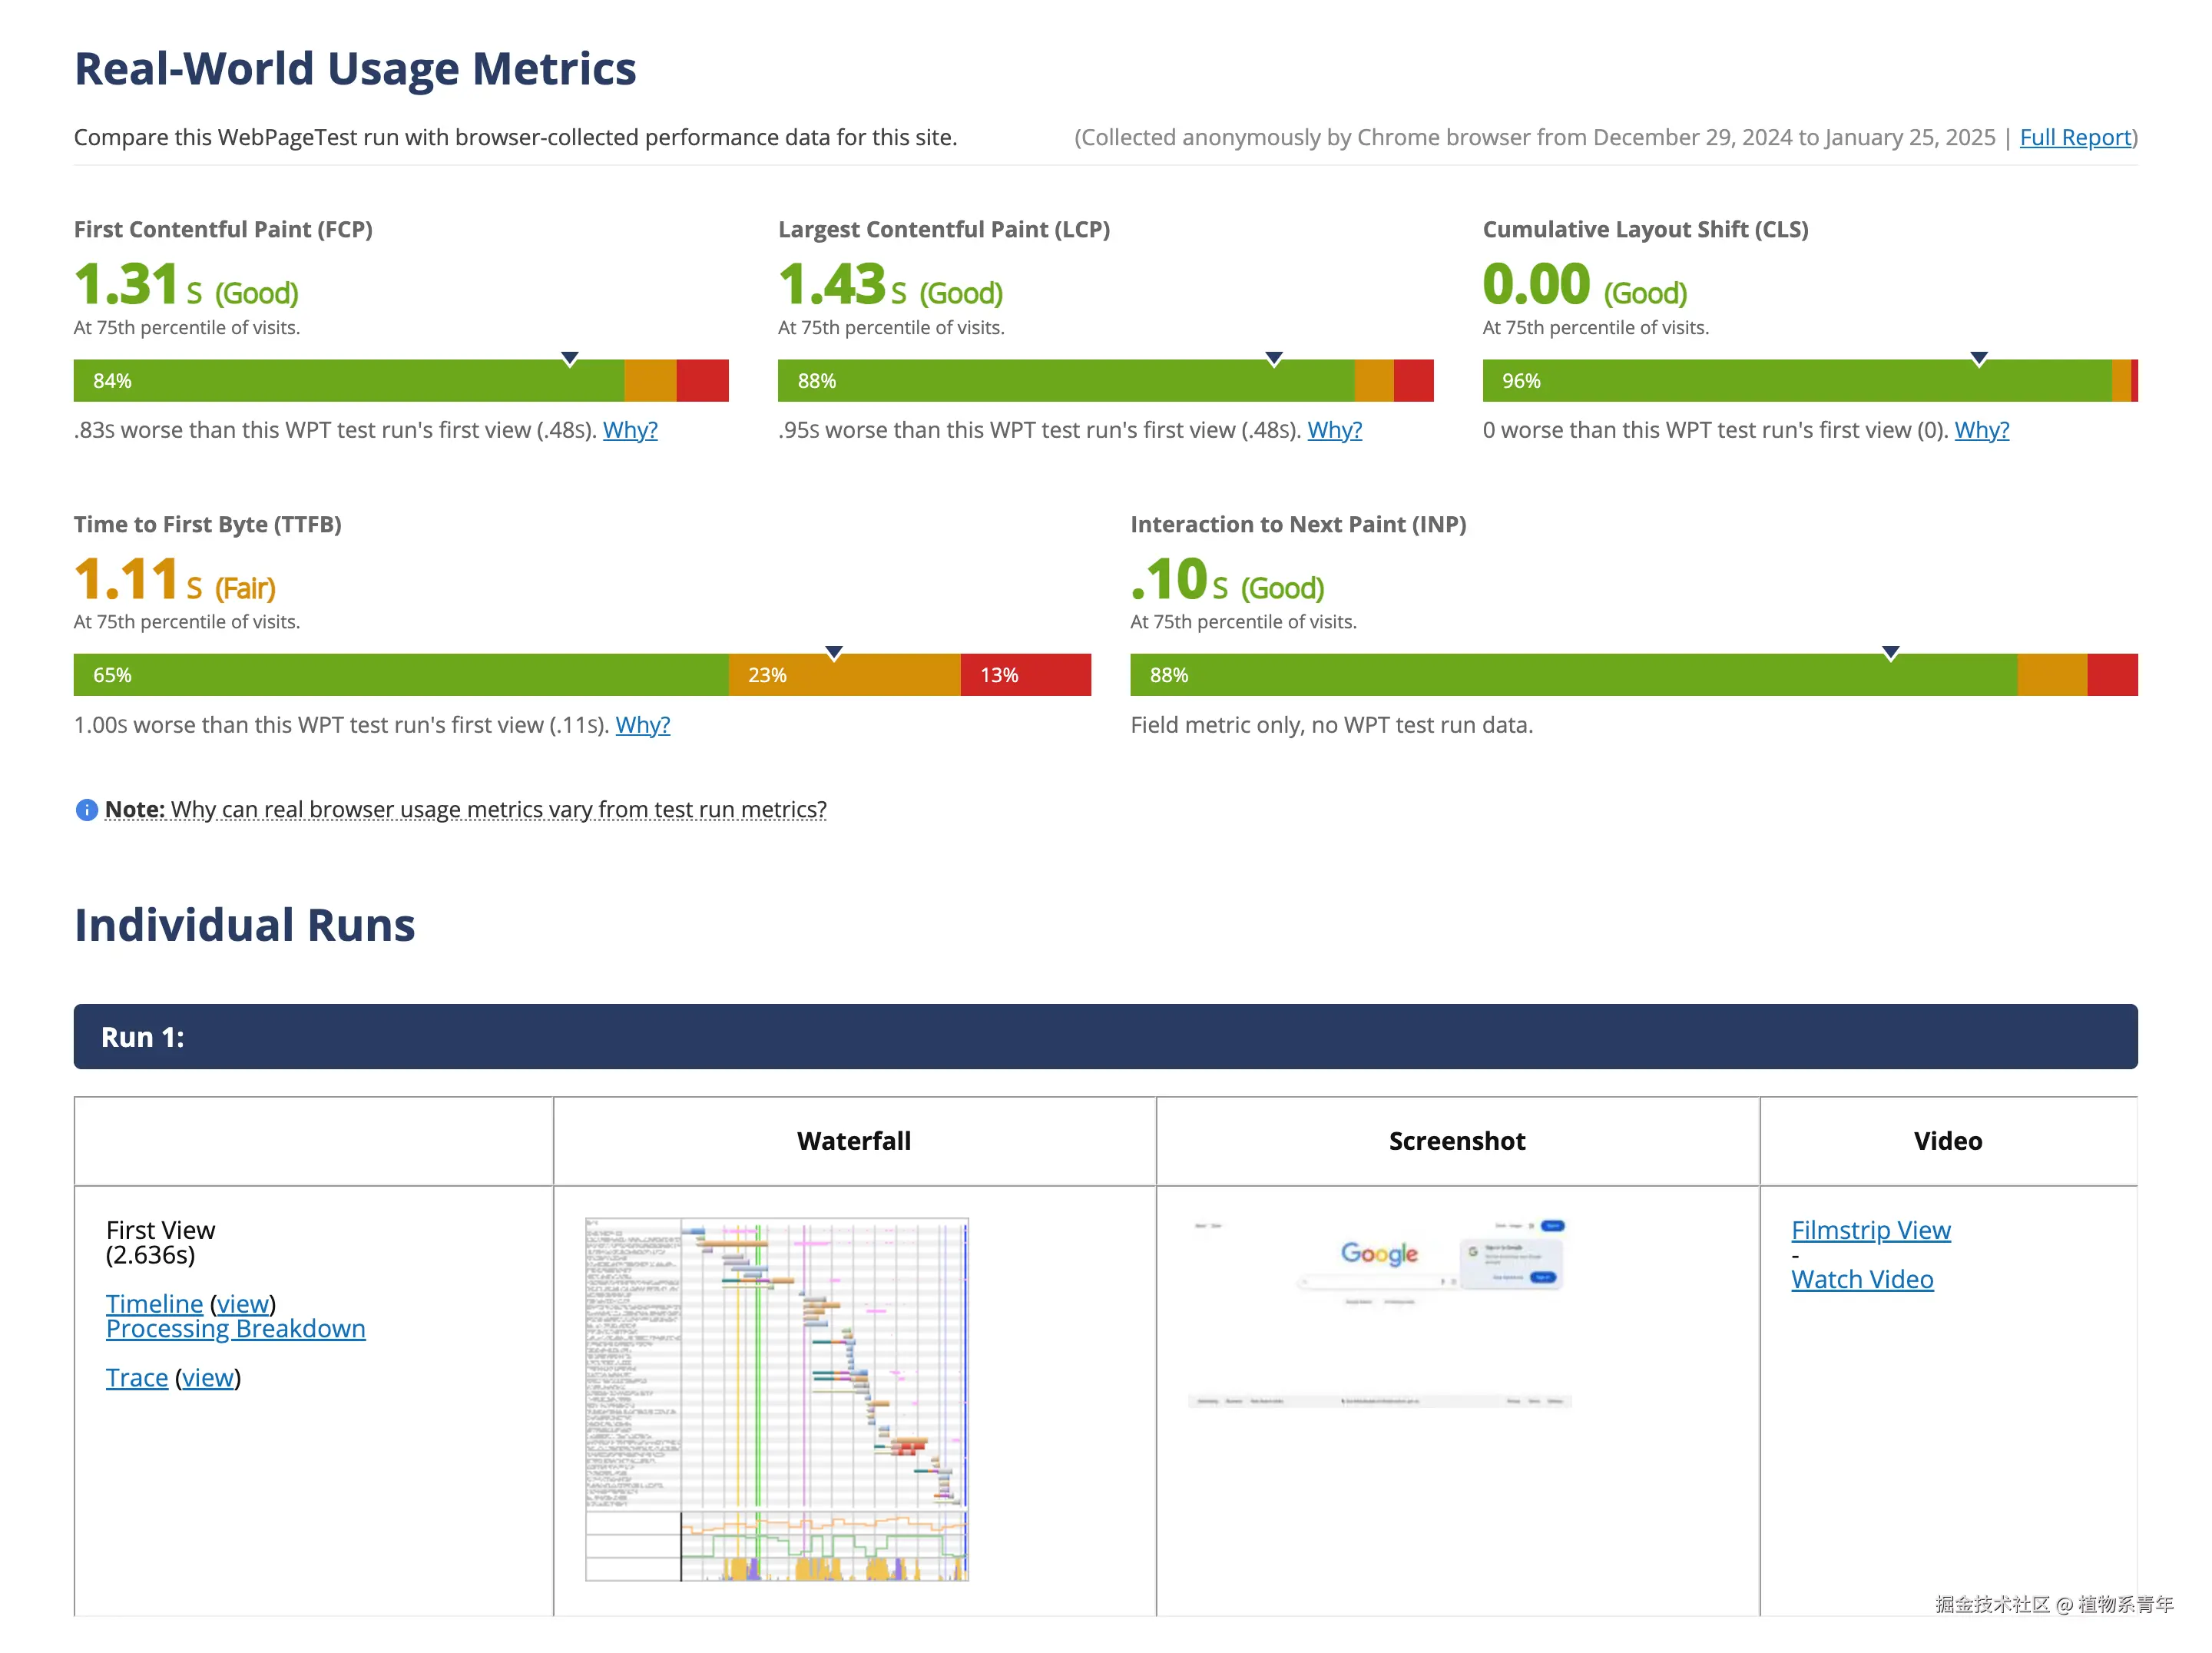2212x1653 pixels.
Task: Open Filmstrip View link
Action: pos(1870,1230)
